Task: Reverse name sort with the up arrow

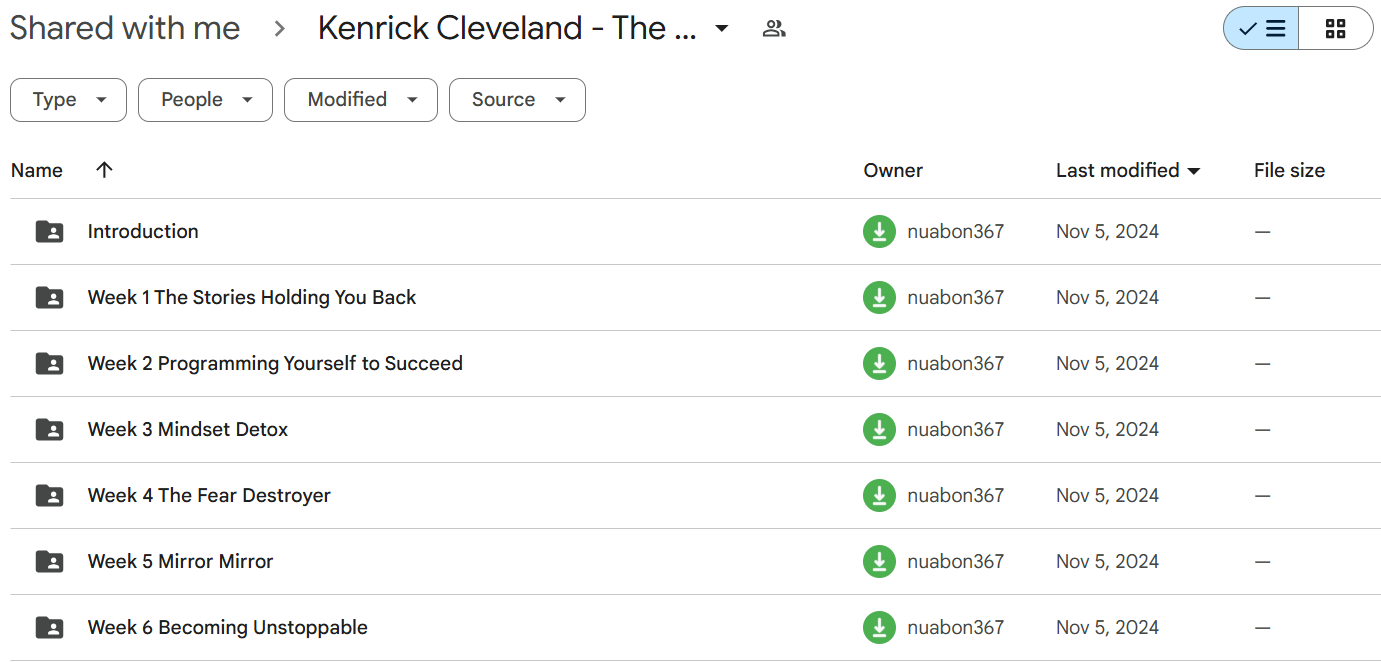Action: click(x=104, y=170)
